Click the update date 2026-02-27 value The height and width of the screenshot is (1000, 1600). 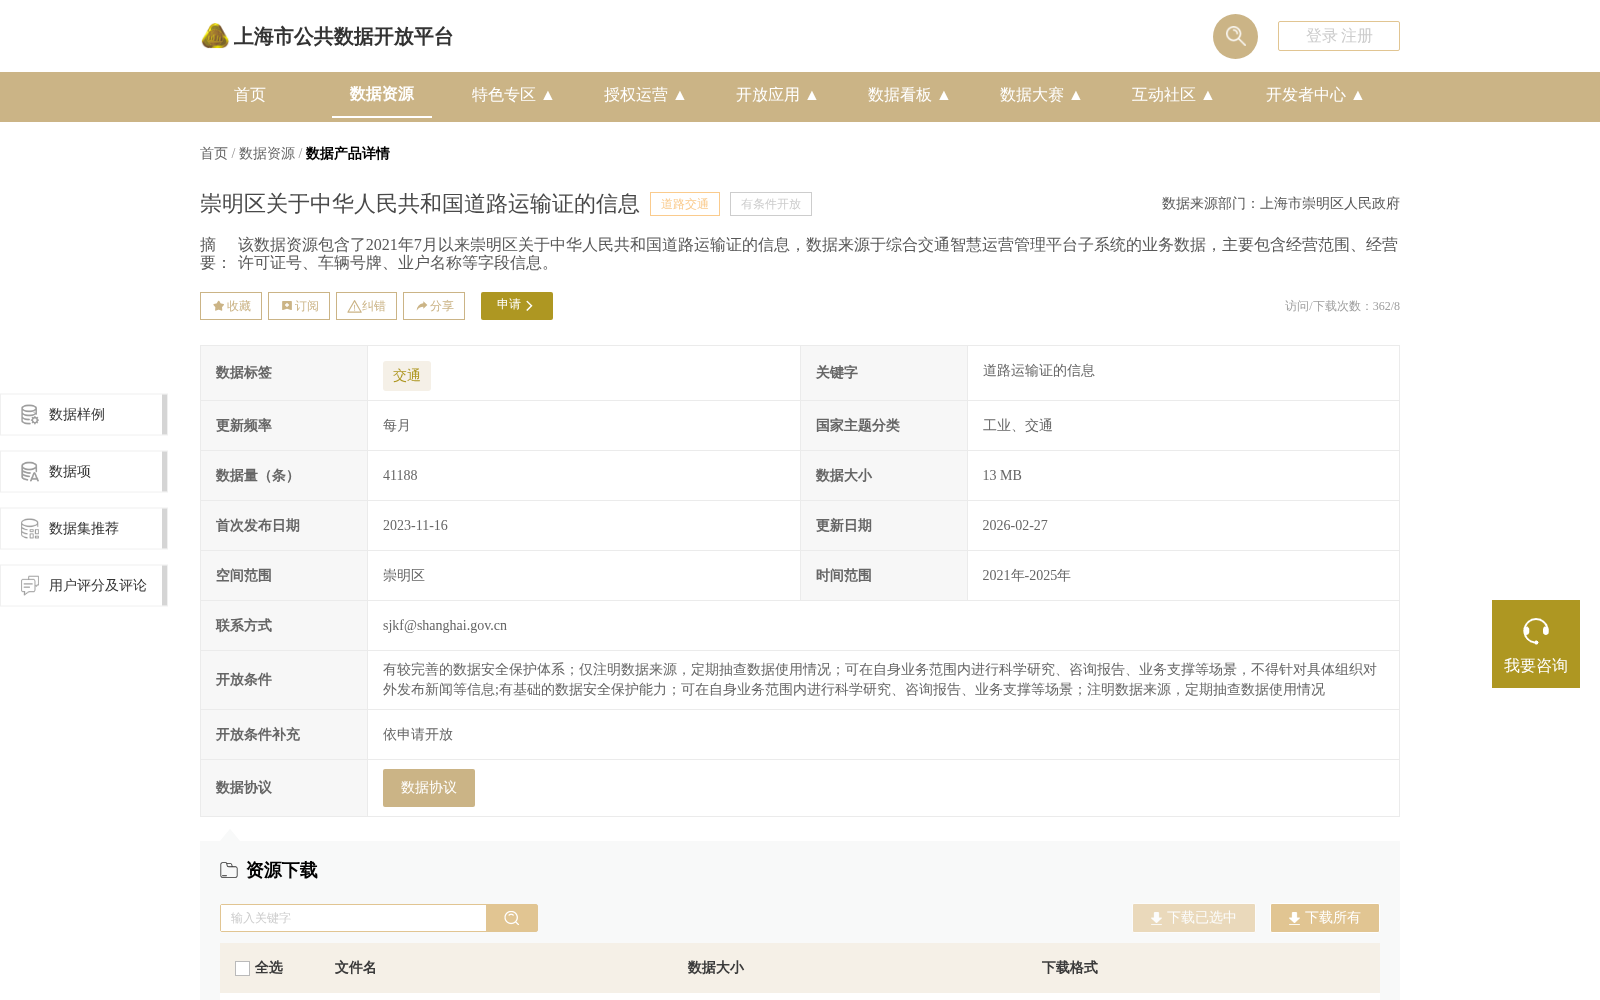tap(1015, 526)
